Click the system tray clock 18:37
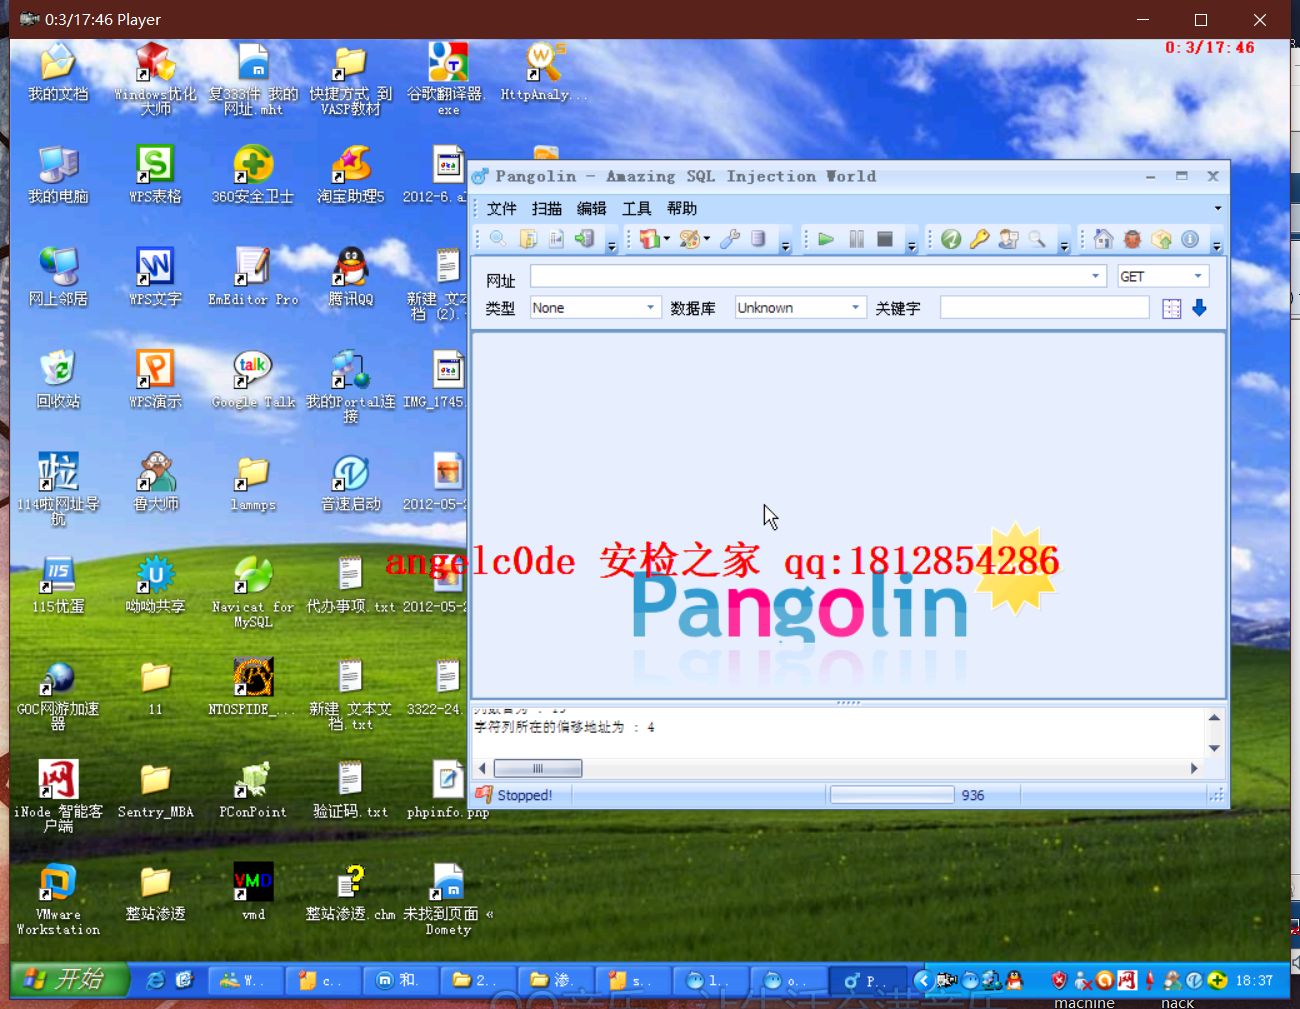 point(1254,980)
